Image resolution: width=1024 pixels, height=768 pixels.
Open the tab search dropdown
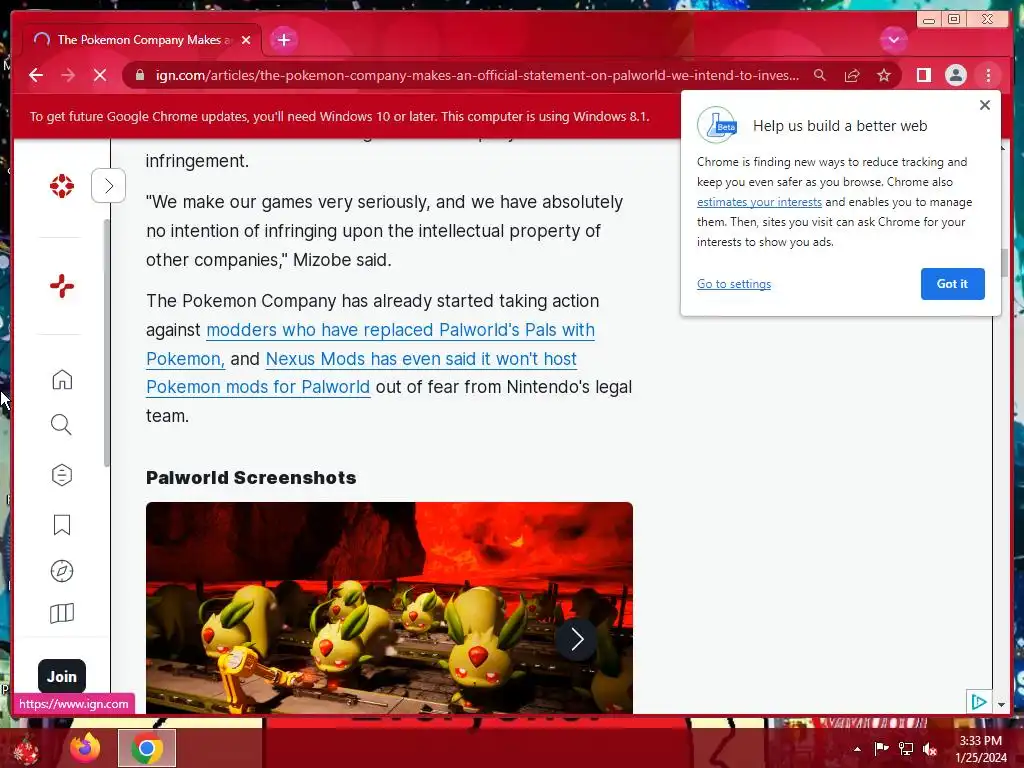pyautogui.click(x=893, y=40)
